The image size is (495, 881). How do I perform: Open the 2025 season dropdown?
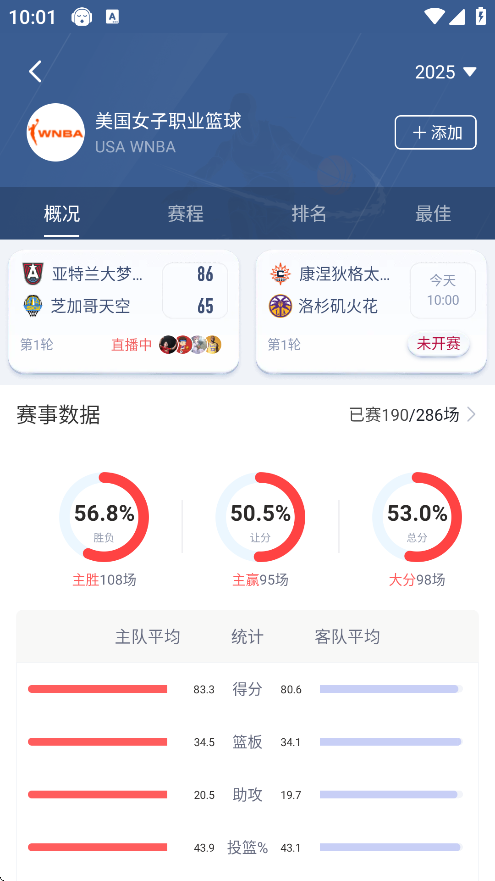[x=446, y=72]
